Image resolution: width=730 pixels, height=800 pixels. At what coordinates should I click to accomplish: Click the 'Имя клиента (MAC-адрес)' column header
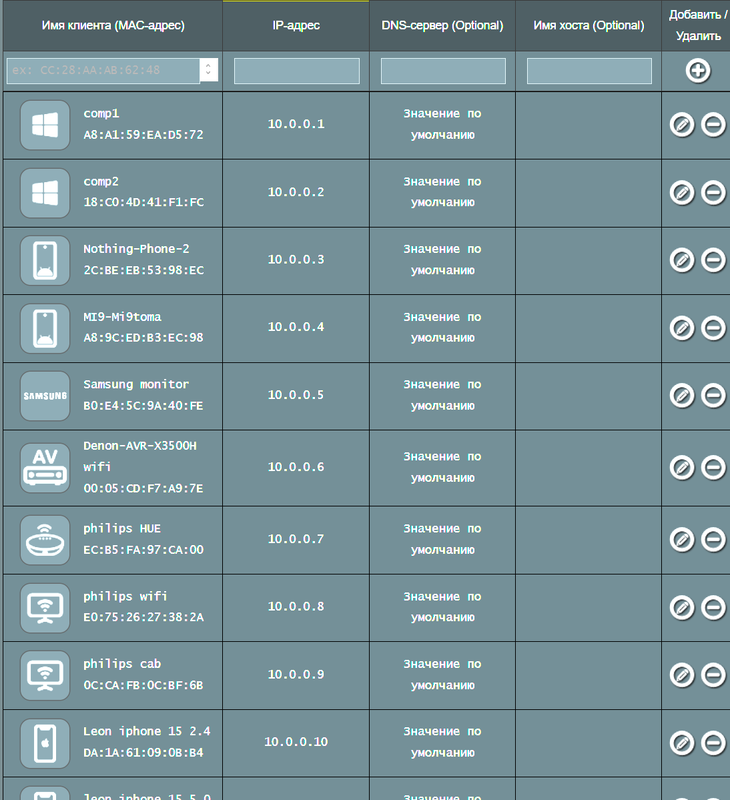[113, 26]
